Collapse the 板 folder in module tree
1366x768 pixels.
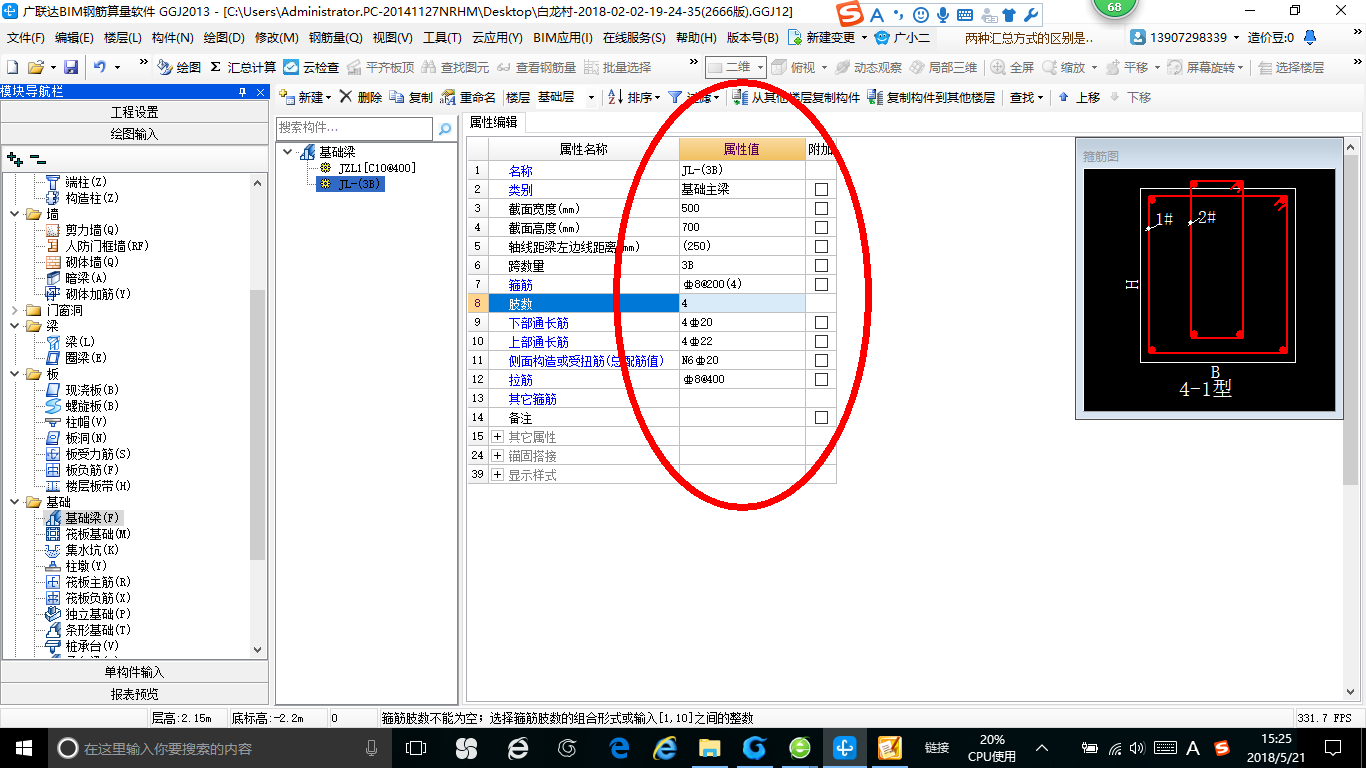16,374
